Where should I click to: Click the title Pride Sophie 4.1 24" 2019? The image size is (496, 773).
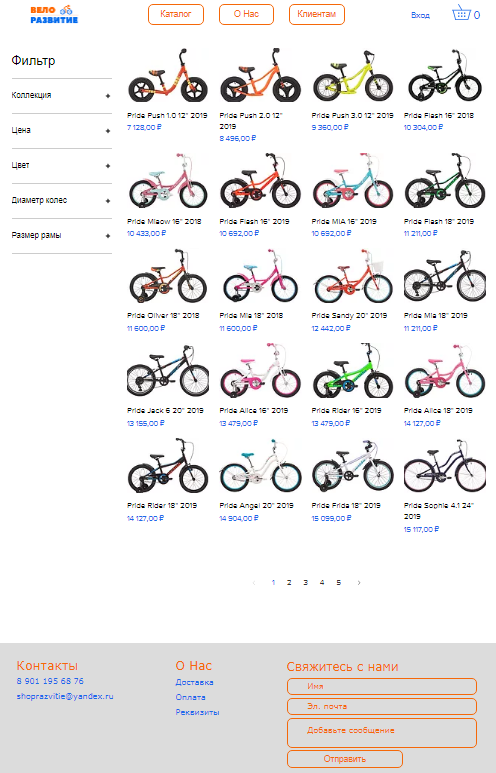pyautogui.click(x=439, y=511)
